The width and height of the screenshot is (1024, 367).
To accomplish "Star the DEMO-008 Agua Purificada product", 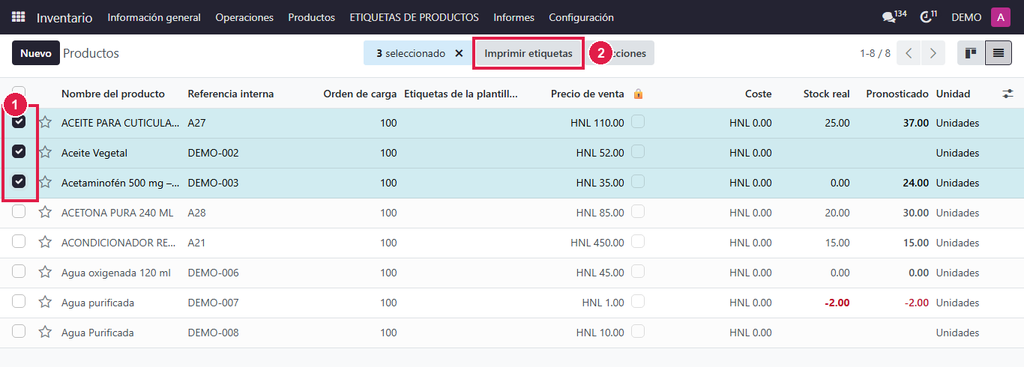I will point(45,333).
